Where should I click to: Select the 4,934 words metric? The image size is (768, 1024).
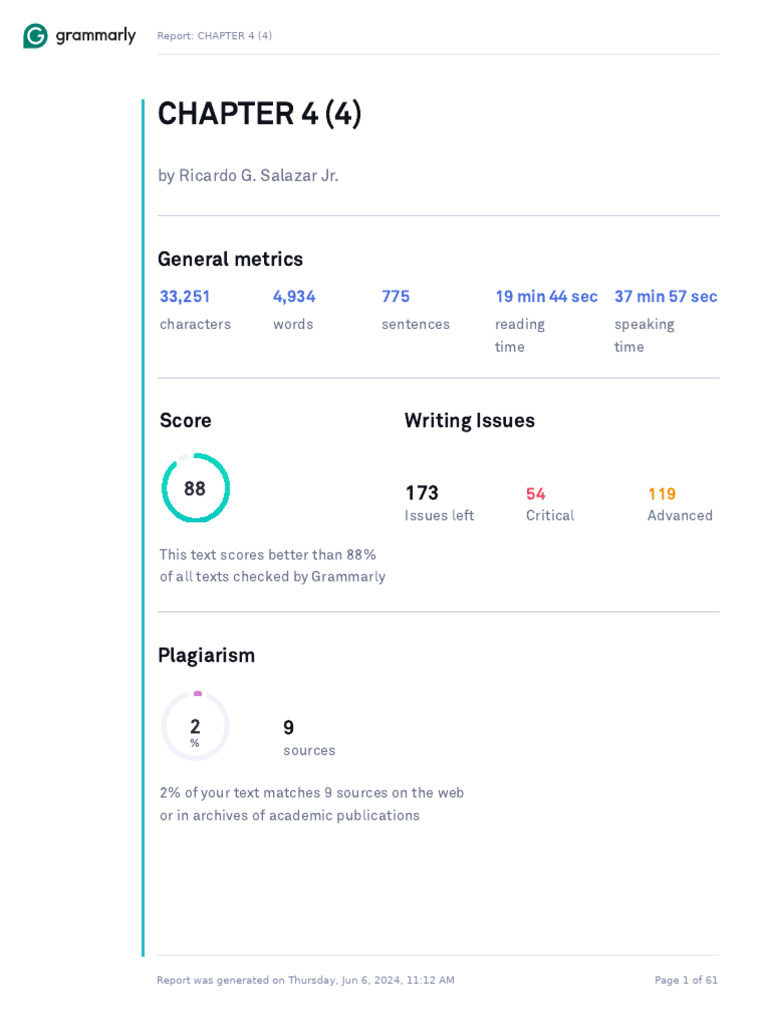(294, 296)
